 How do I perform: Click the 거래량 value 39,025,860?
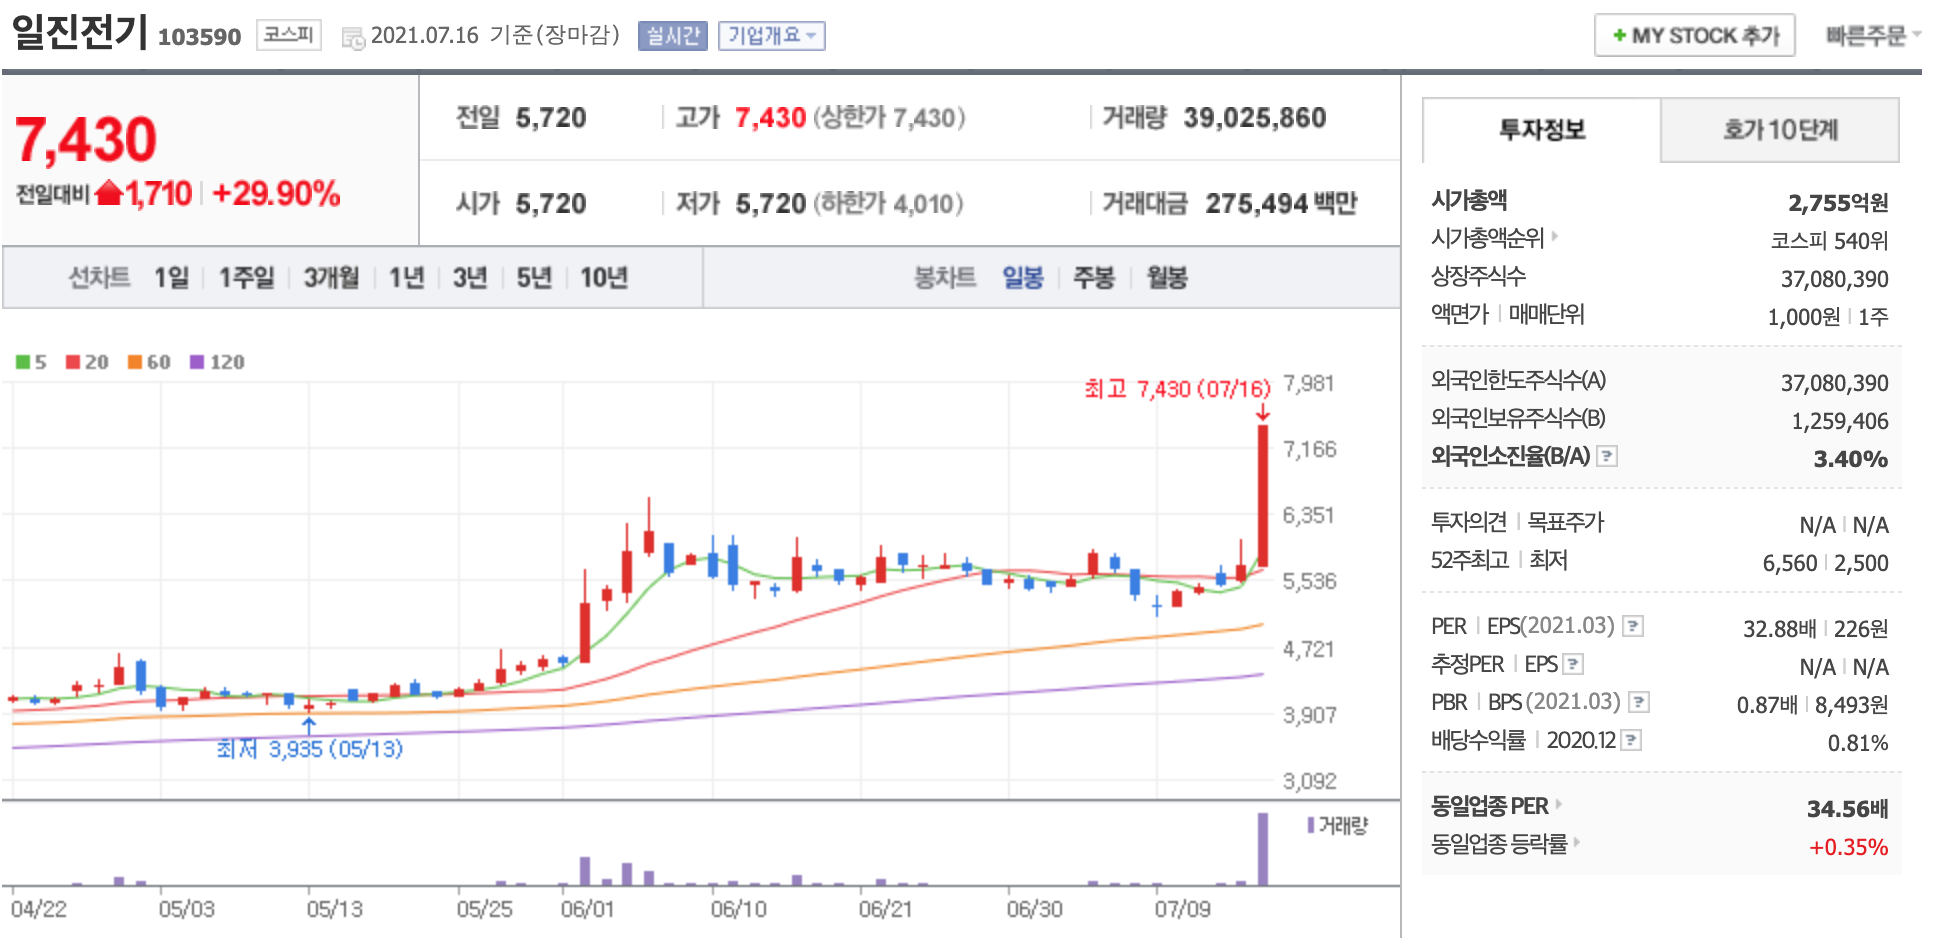click(1255, 118)
